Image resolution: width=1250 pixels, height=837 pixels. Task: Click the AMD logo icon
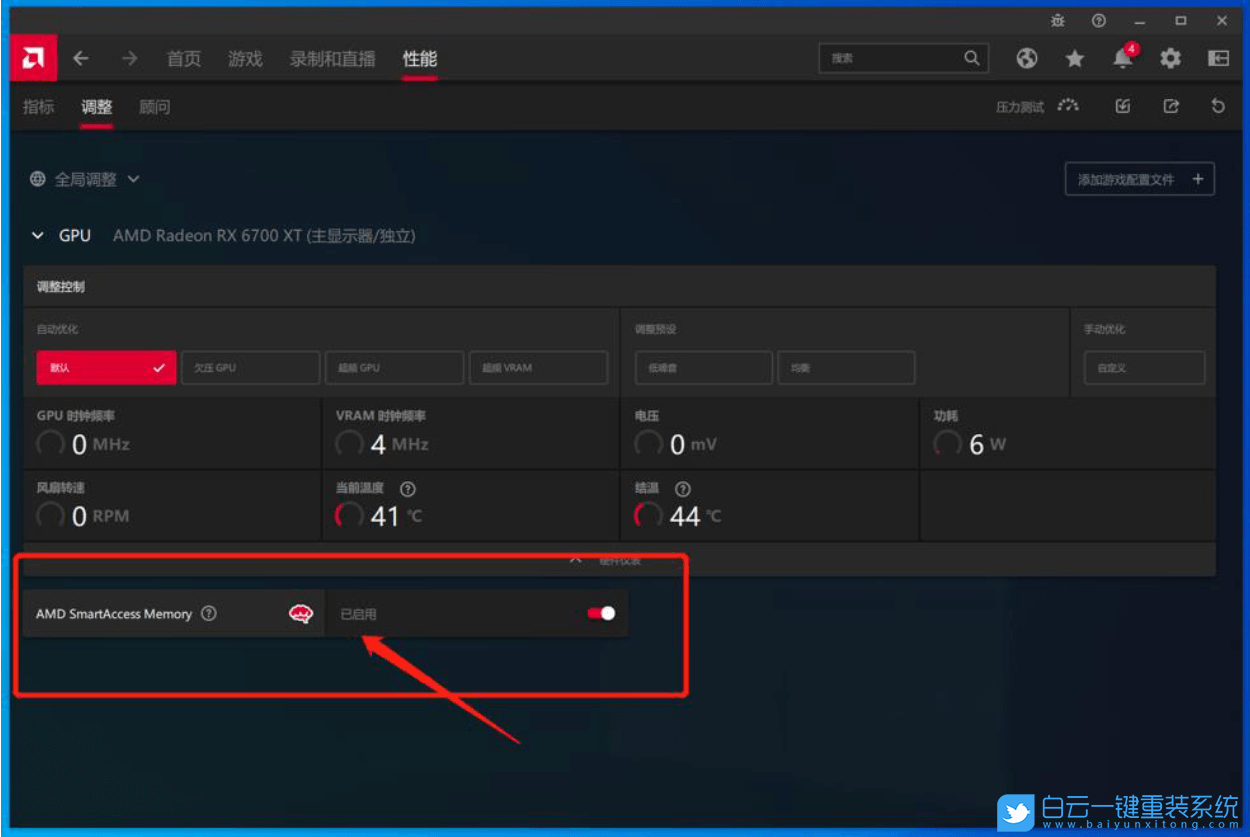click(x=33, y=59)
